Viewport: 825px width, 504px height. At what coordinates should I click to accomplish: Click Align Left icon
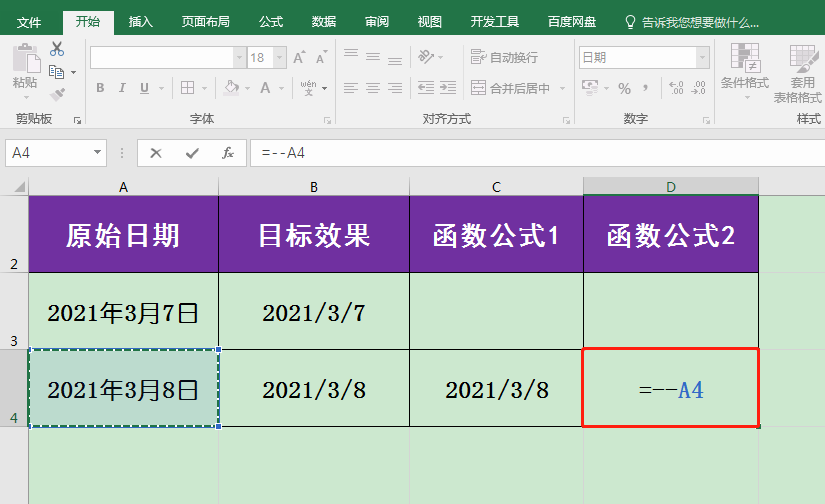(351, 88)
